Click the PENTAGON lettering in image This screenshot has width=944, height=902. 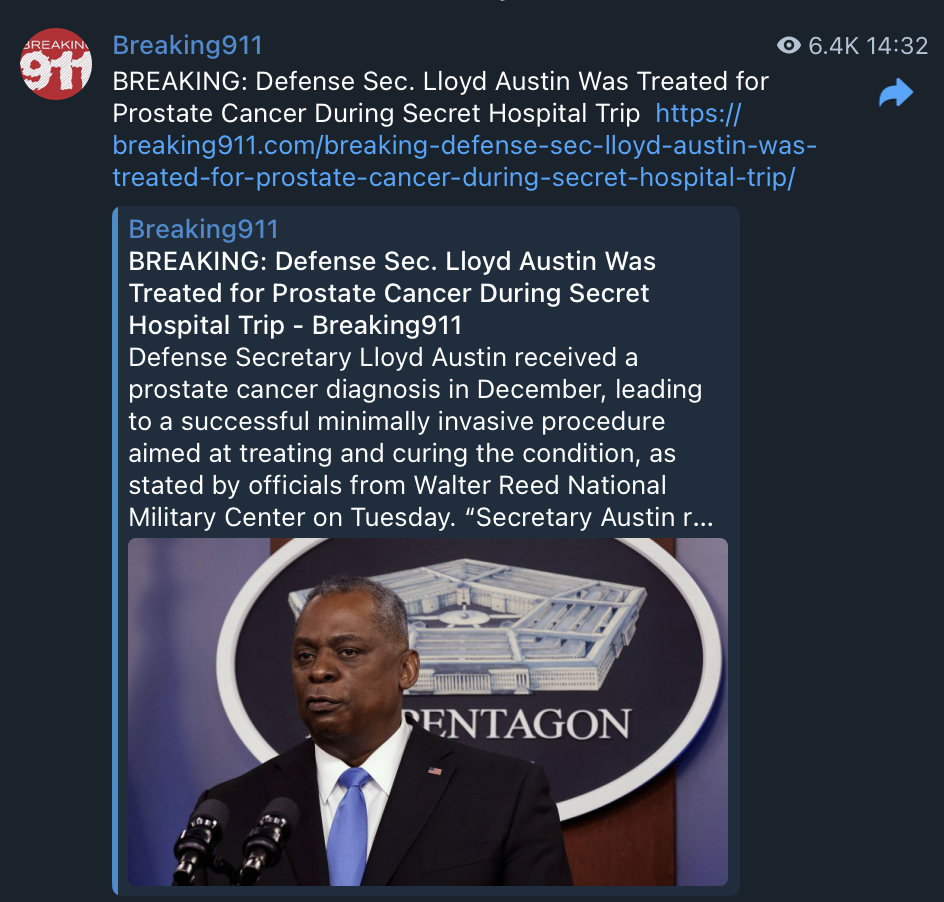pyautogui.click(x=516, y=723)
